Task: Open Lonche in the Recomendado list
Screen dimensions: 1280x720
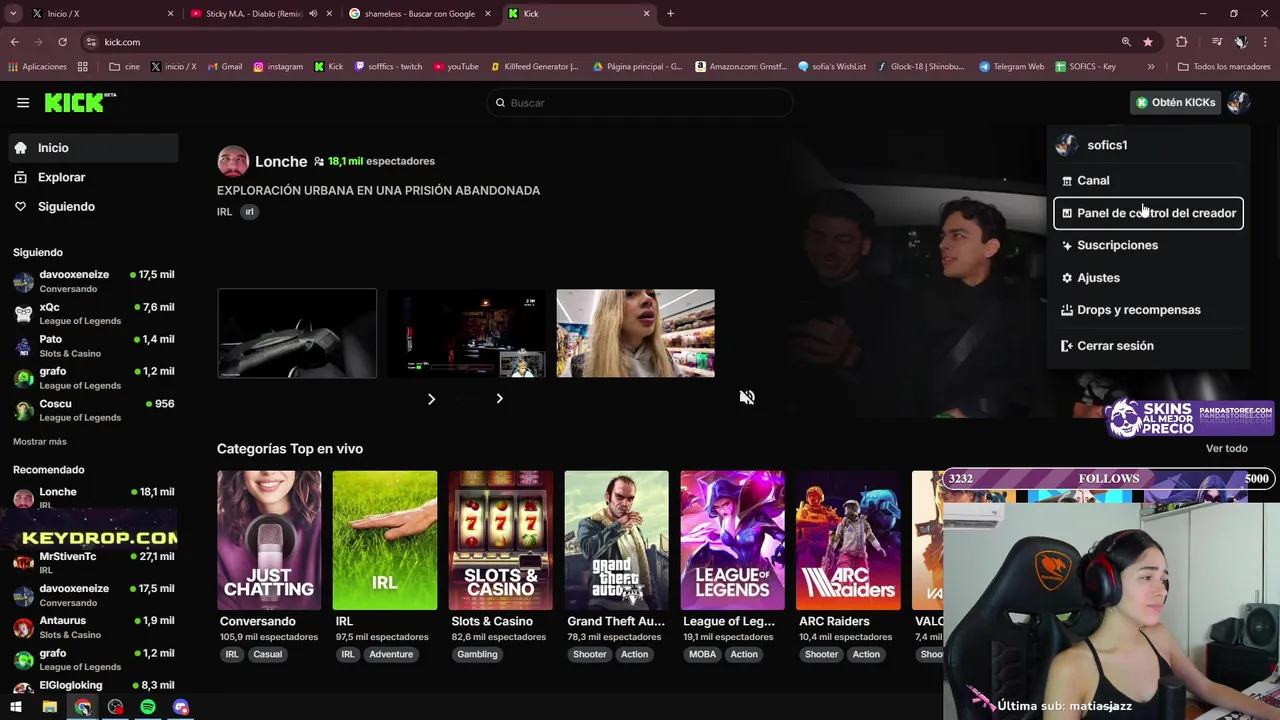Action: [93, 498]
